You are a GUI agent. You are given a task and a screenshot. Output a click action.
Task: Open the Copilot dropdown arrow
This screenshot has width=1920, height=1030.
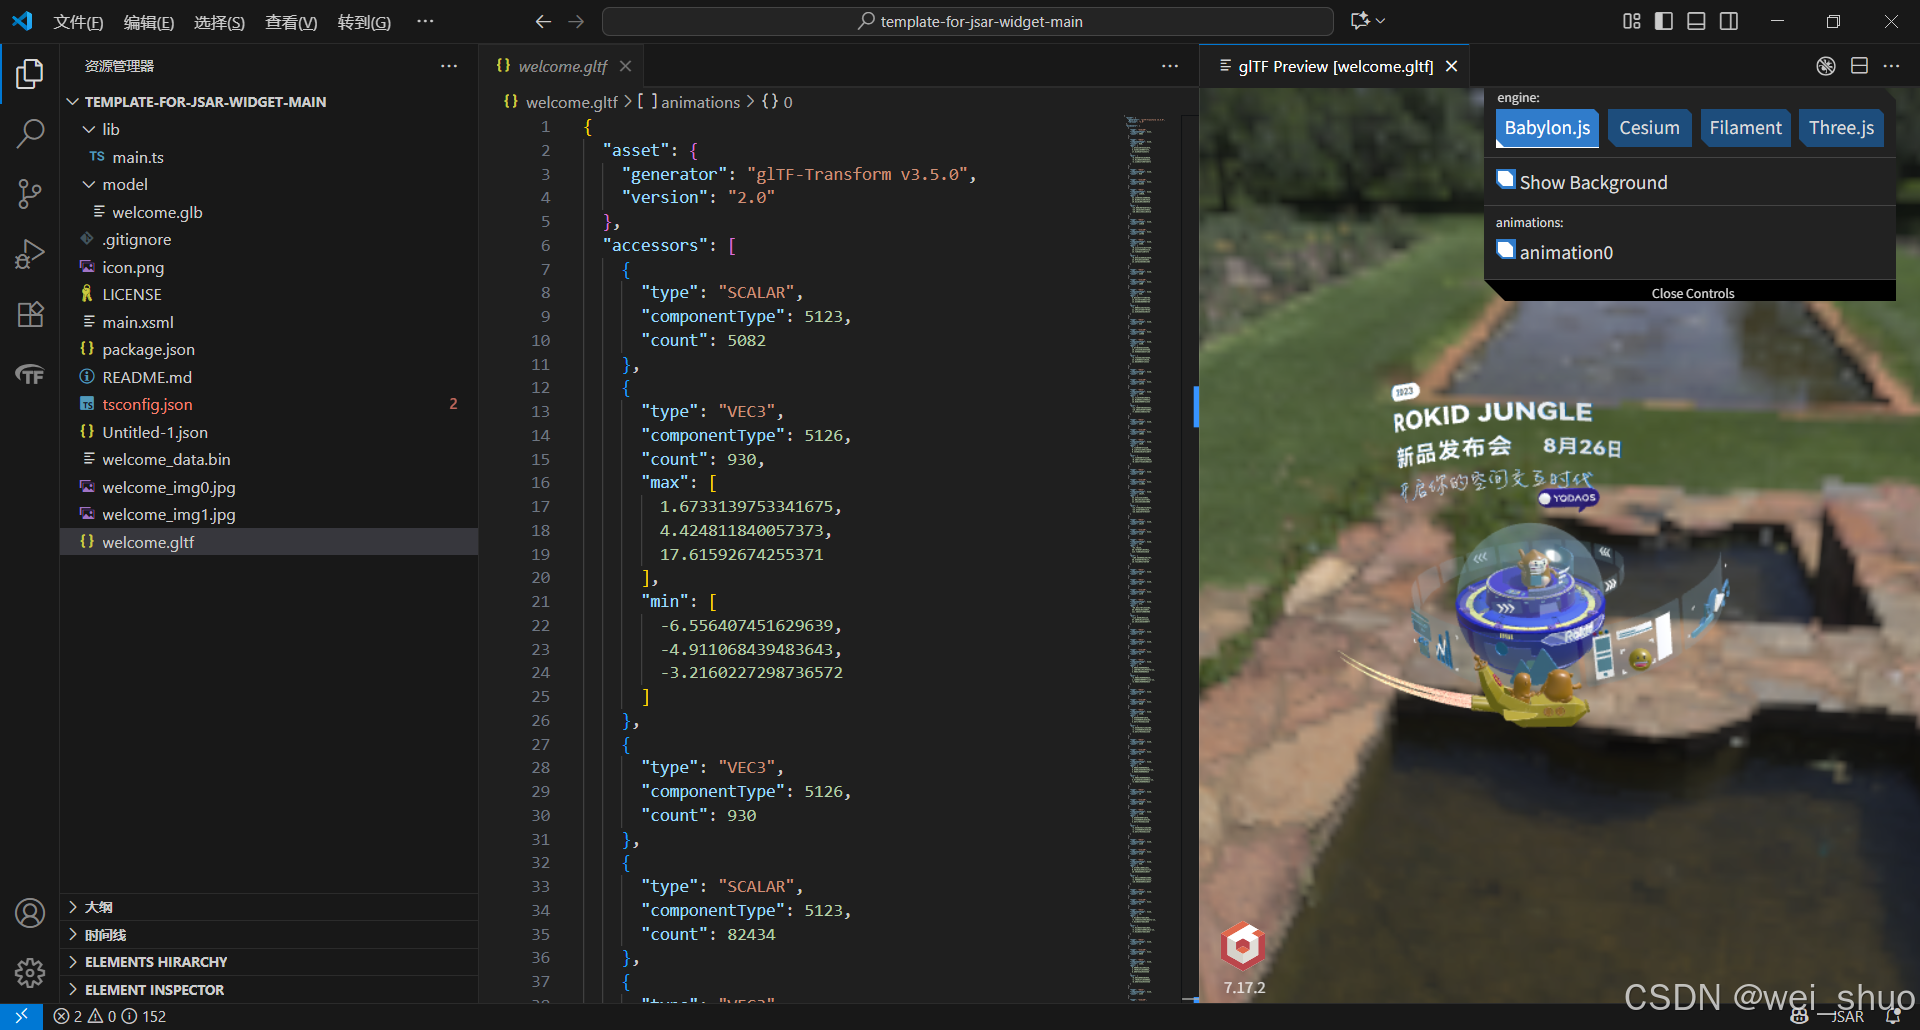tap(1381, 21)
